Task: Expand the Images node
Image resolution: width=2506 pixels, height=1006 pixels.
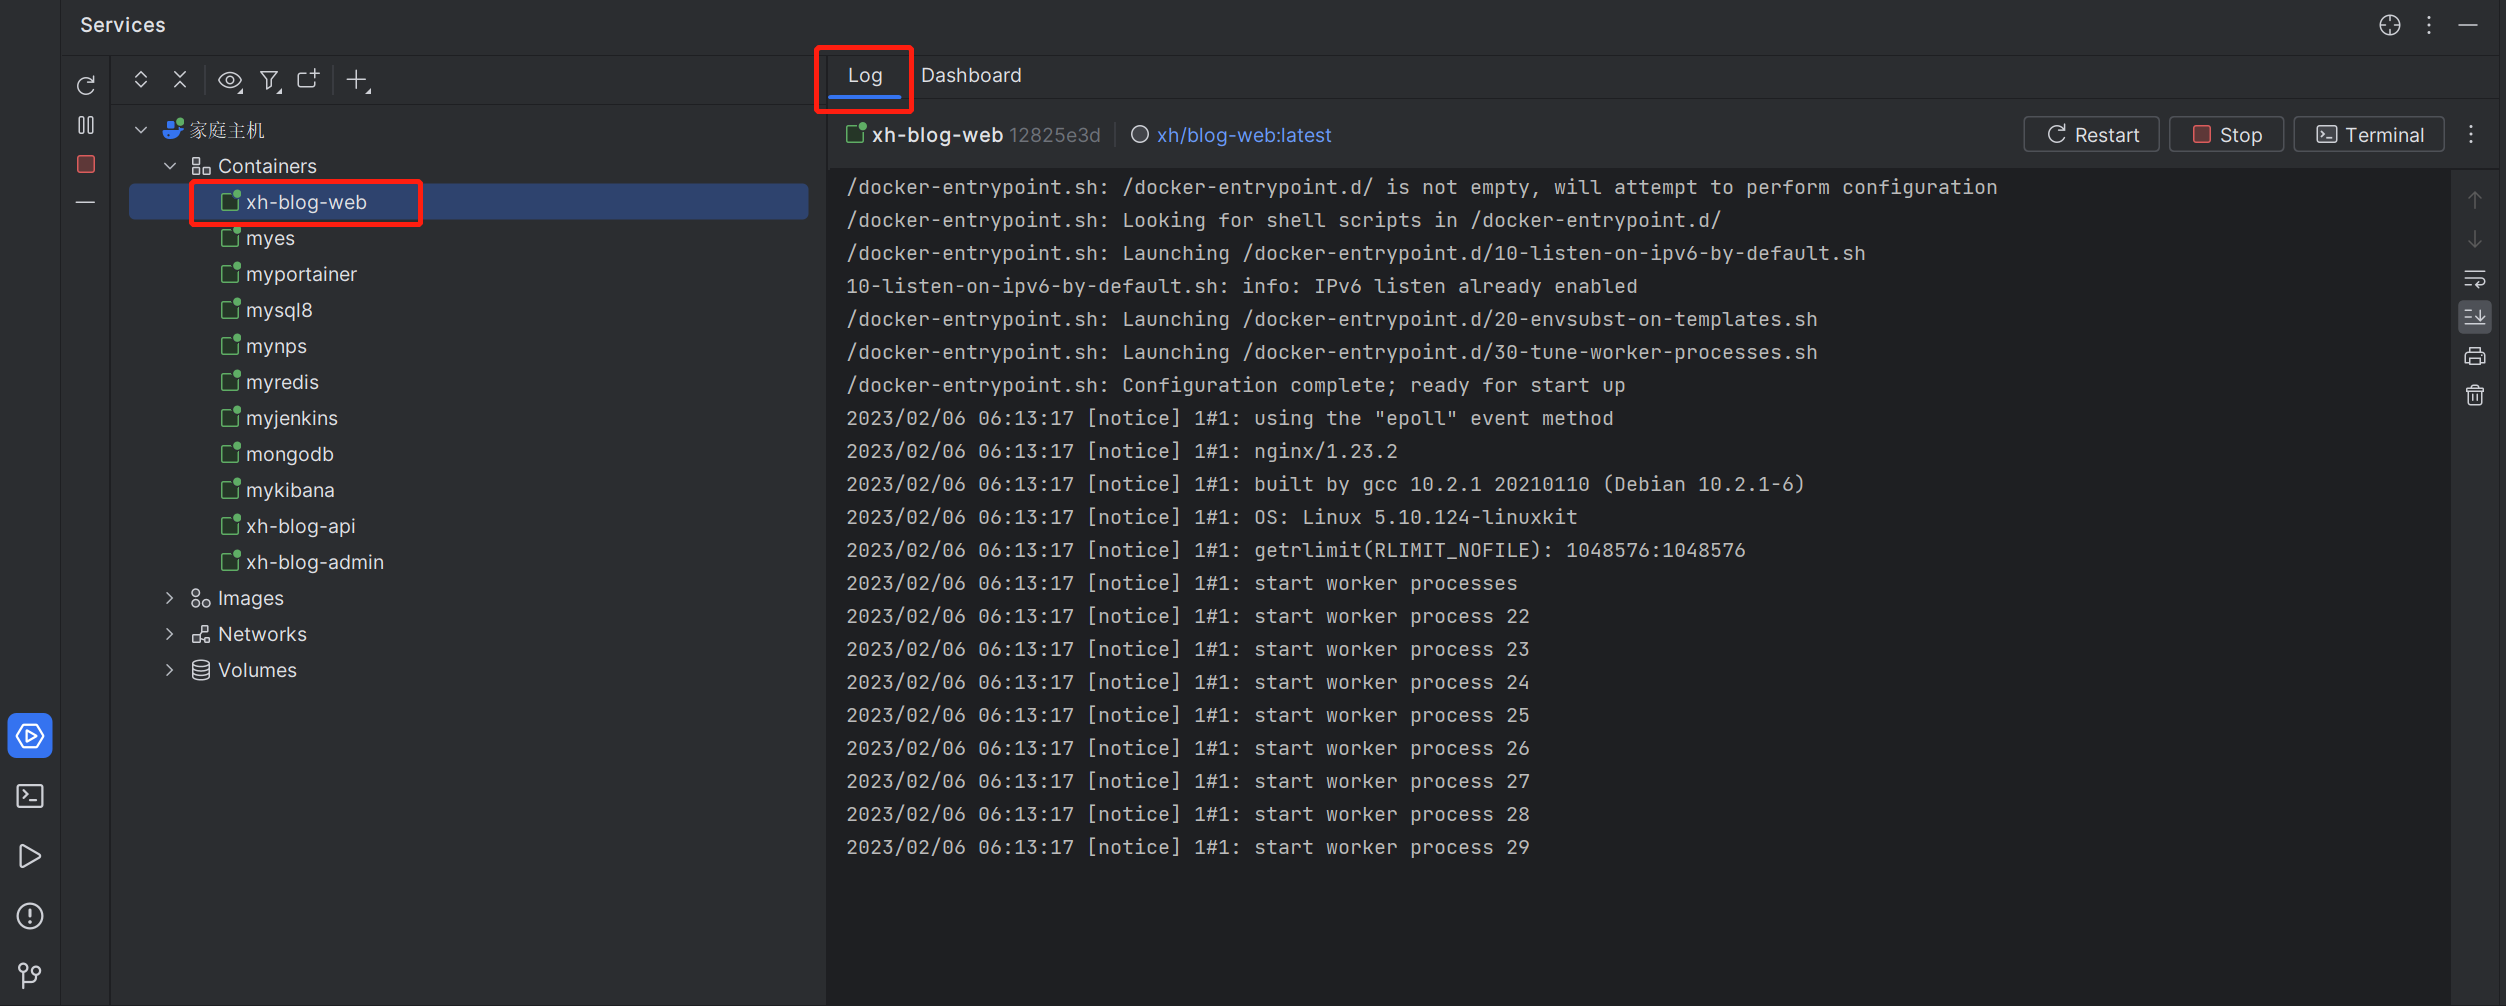Action: click(x=170, y=598)
